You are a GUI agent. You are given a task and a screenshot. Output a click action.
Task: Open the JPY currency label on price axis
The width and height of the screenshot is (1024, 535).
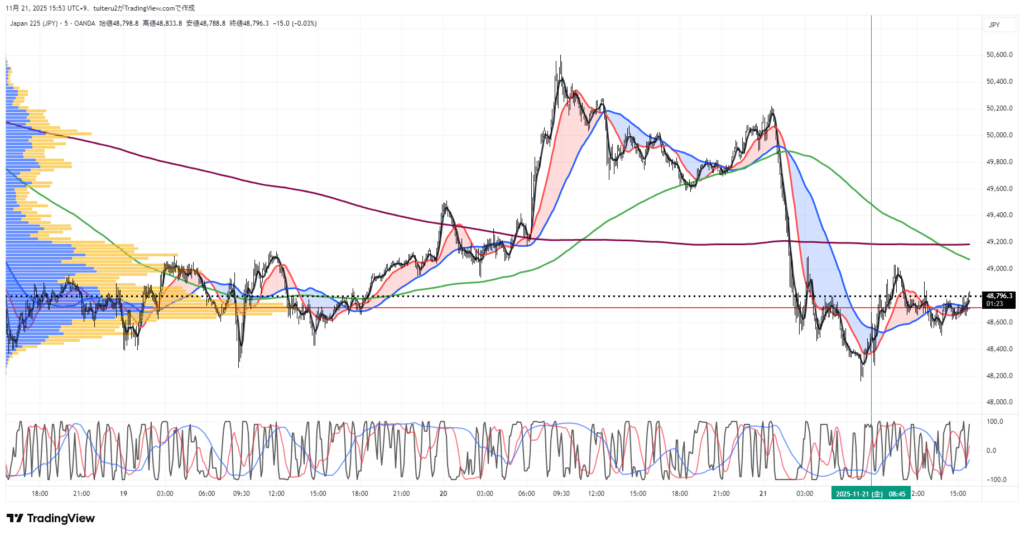[x=994, y=24]
